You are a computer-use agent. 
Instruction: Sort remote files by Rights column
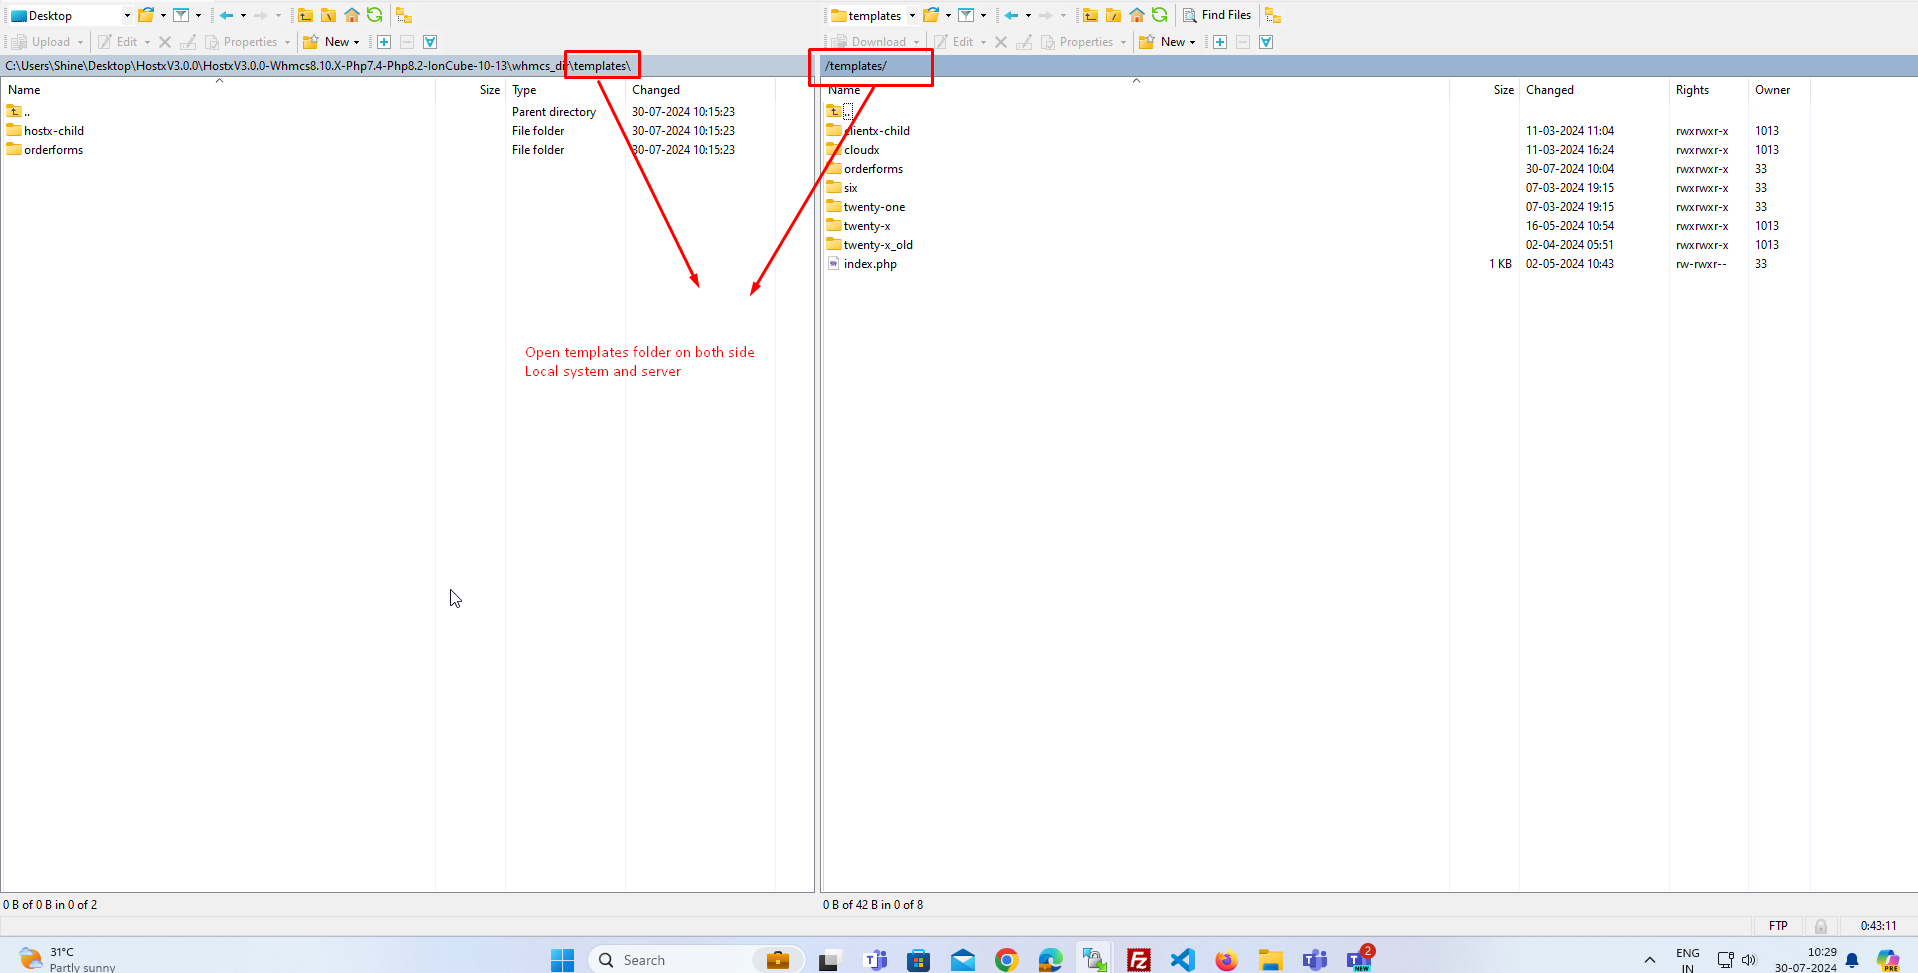coord(1692,90)
